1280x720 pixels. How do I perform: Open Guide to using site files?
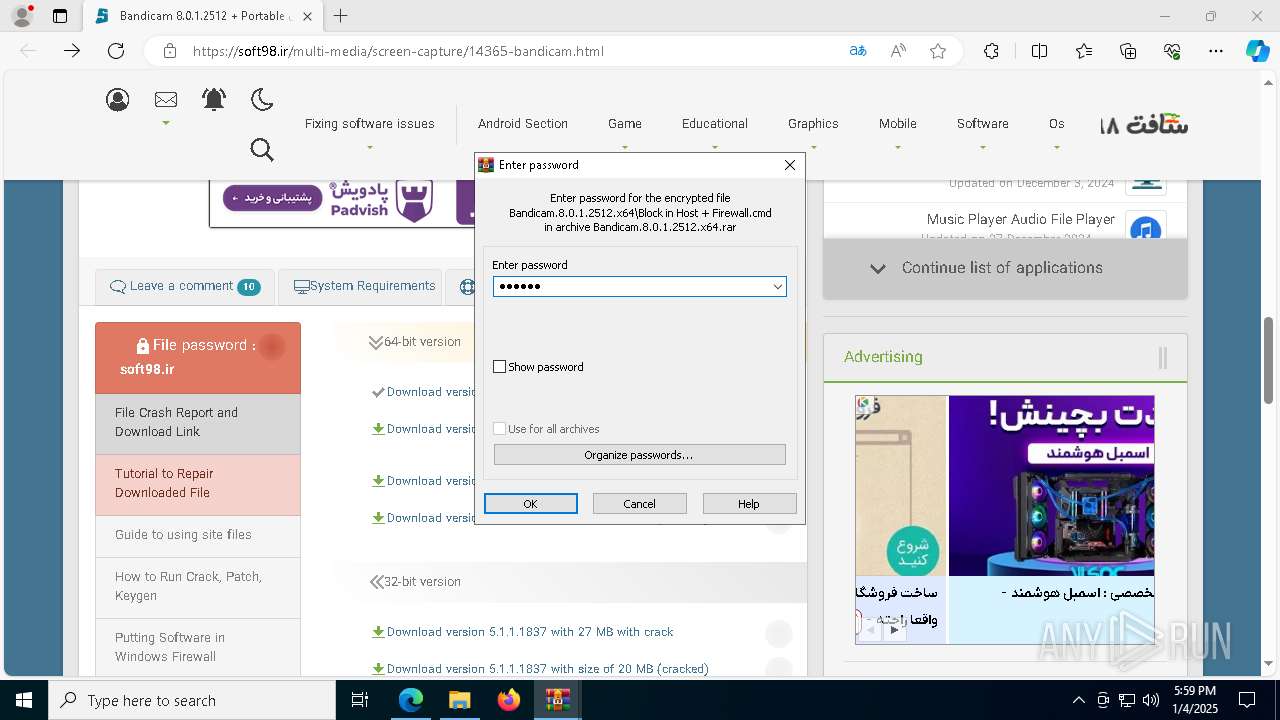click(x=198, y=535)
